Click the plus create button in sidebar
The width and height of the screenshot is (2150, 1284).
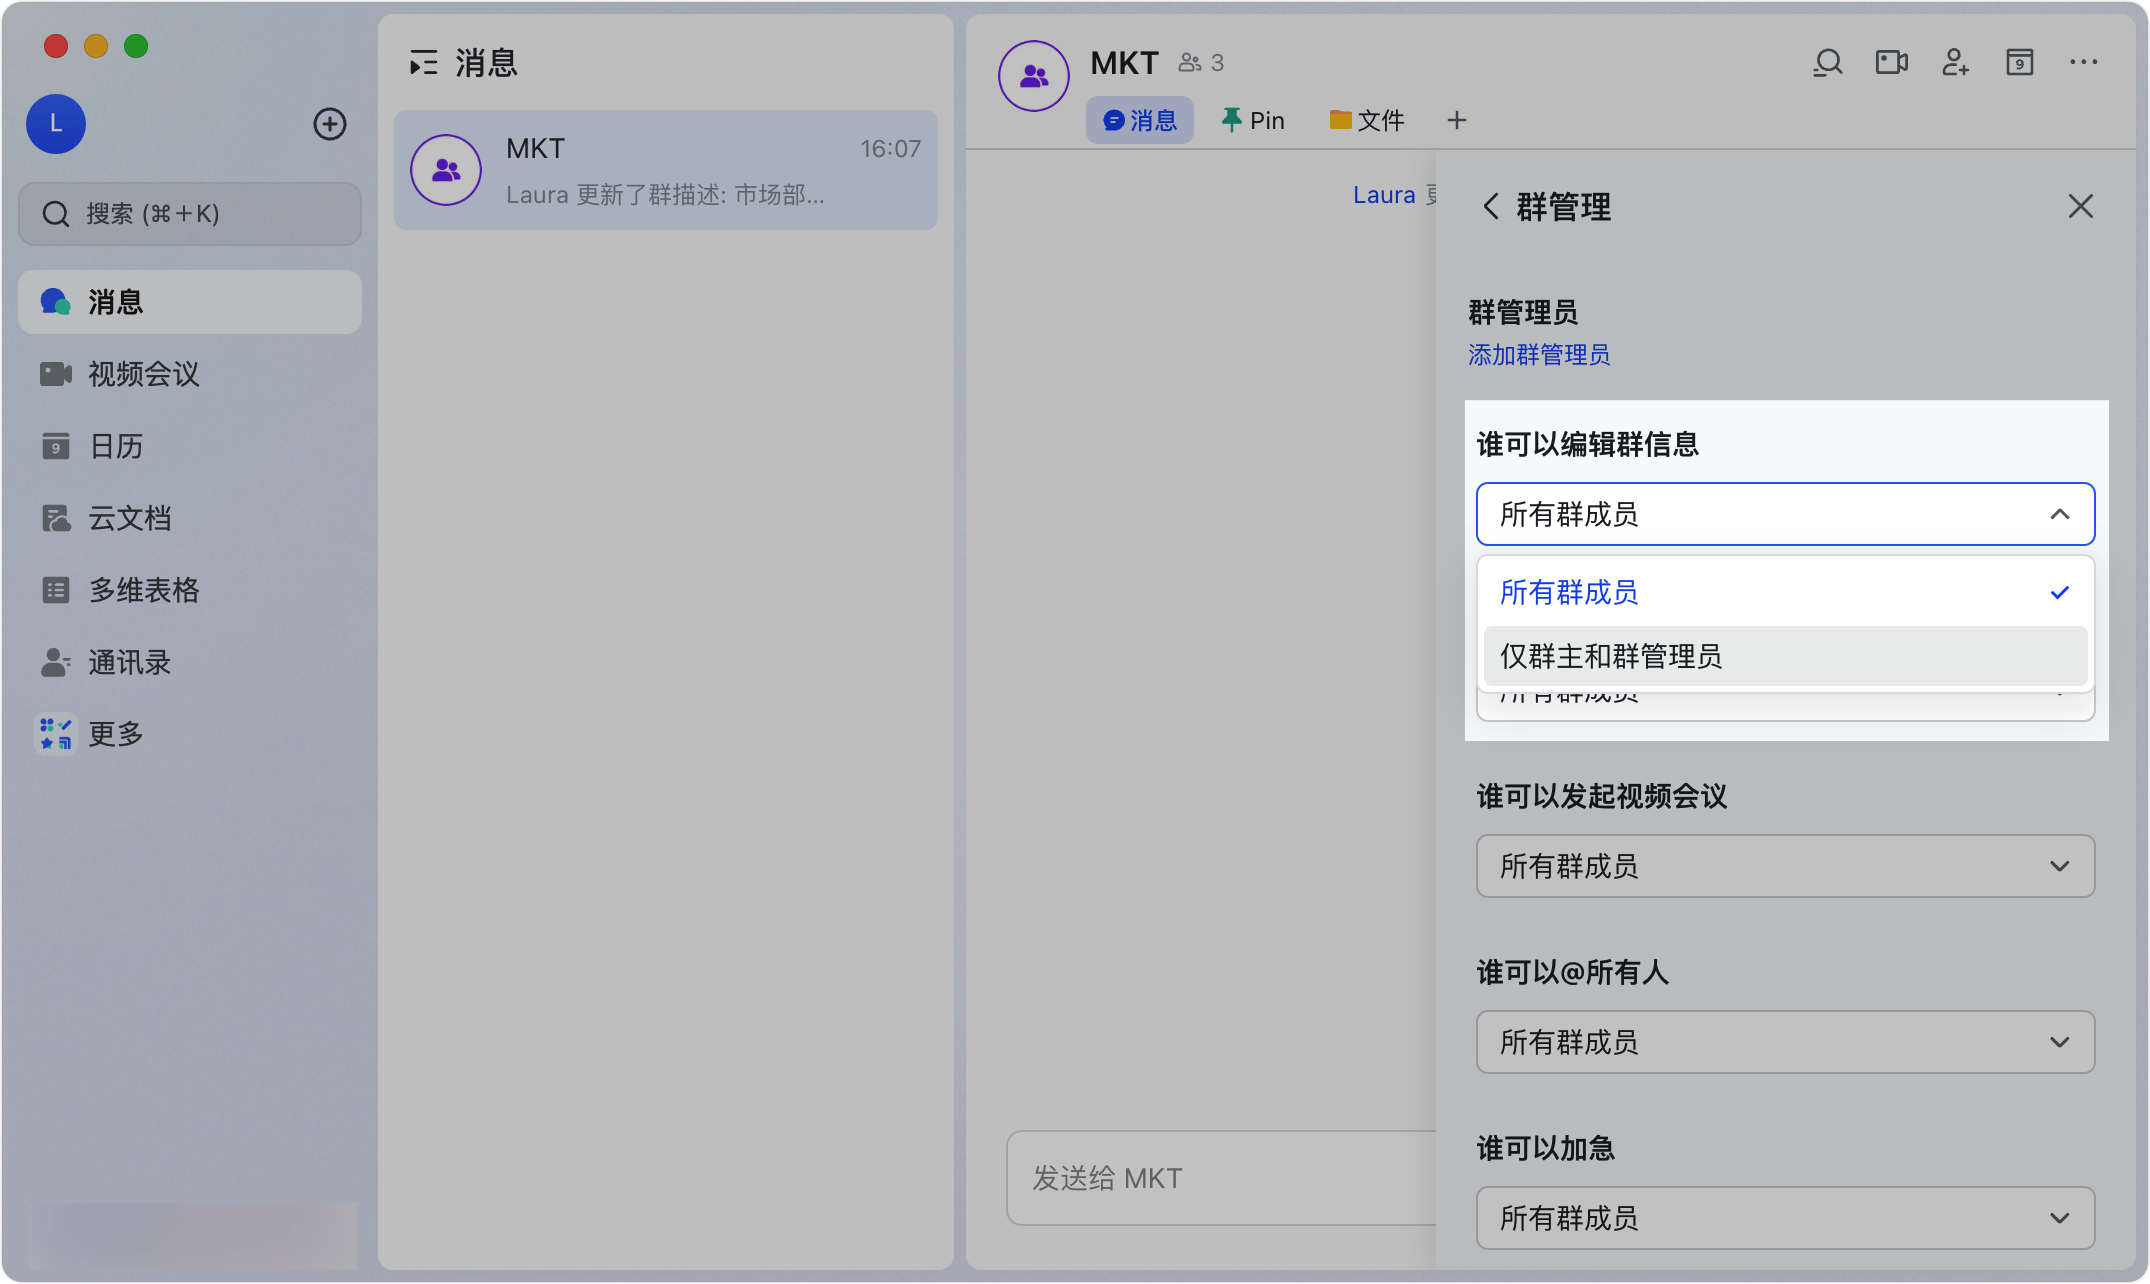330,124
